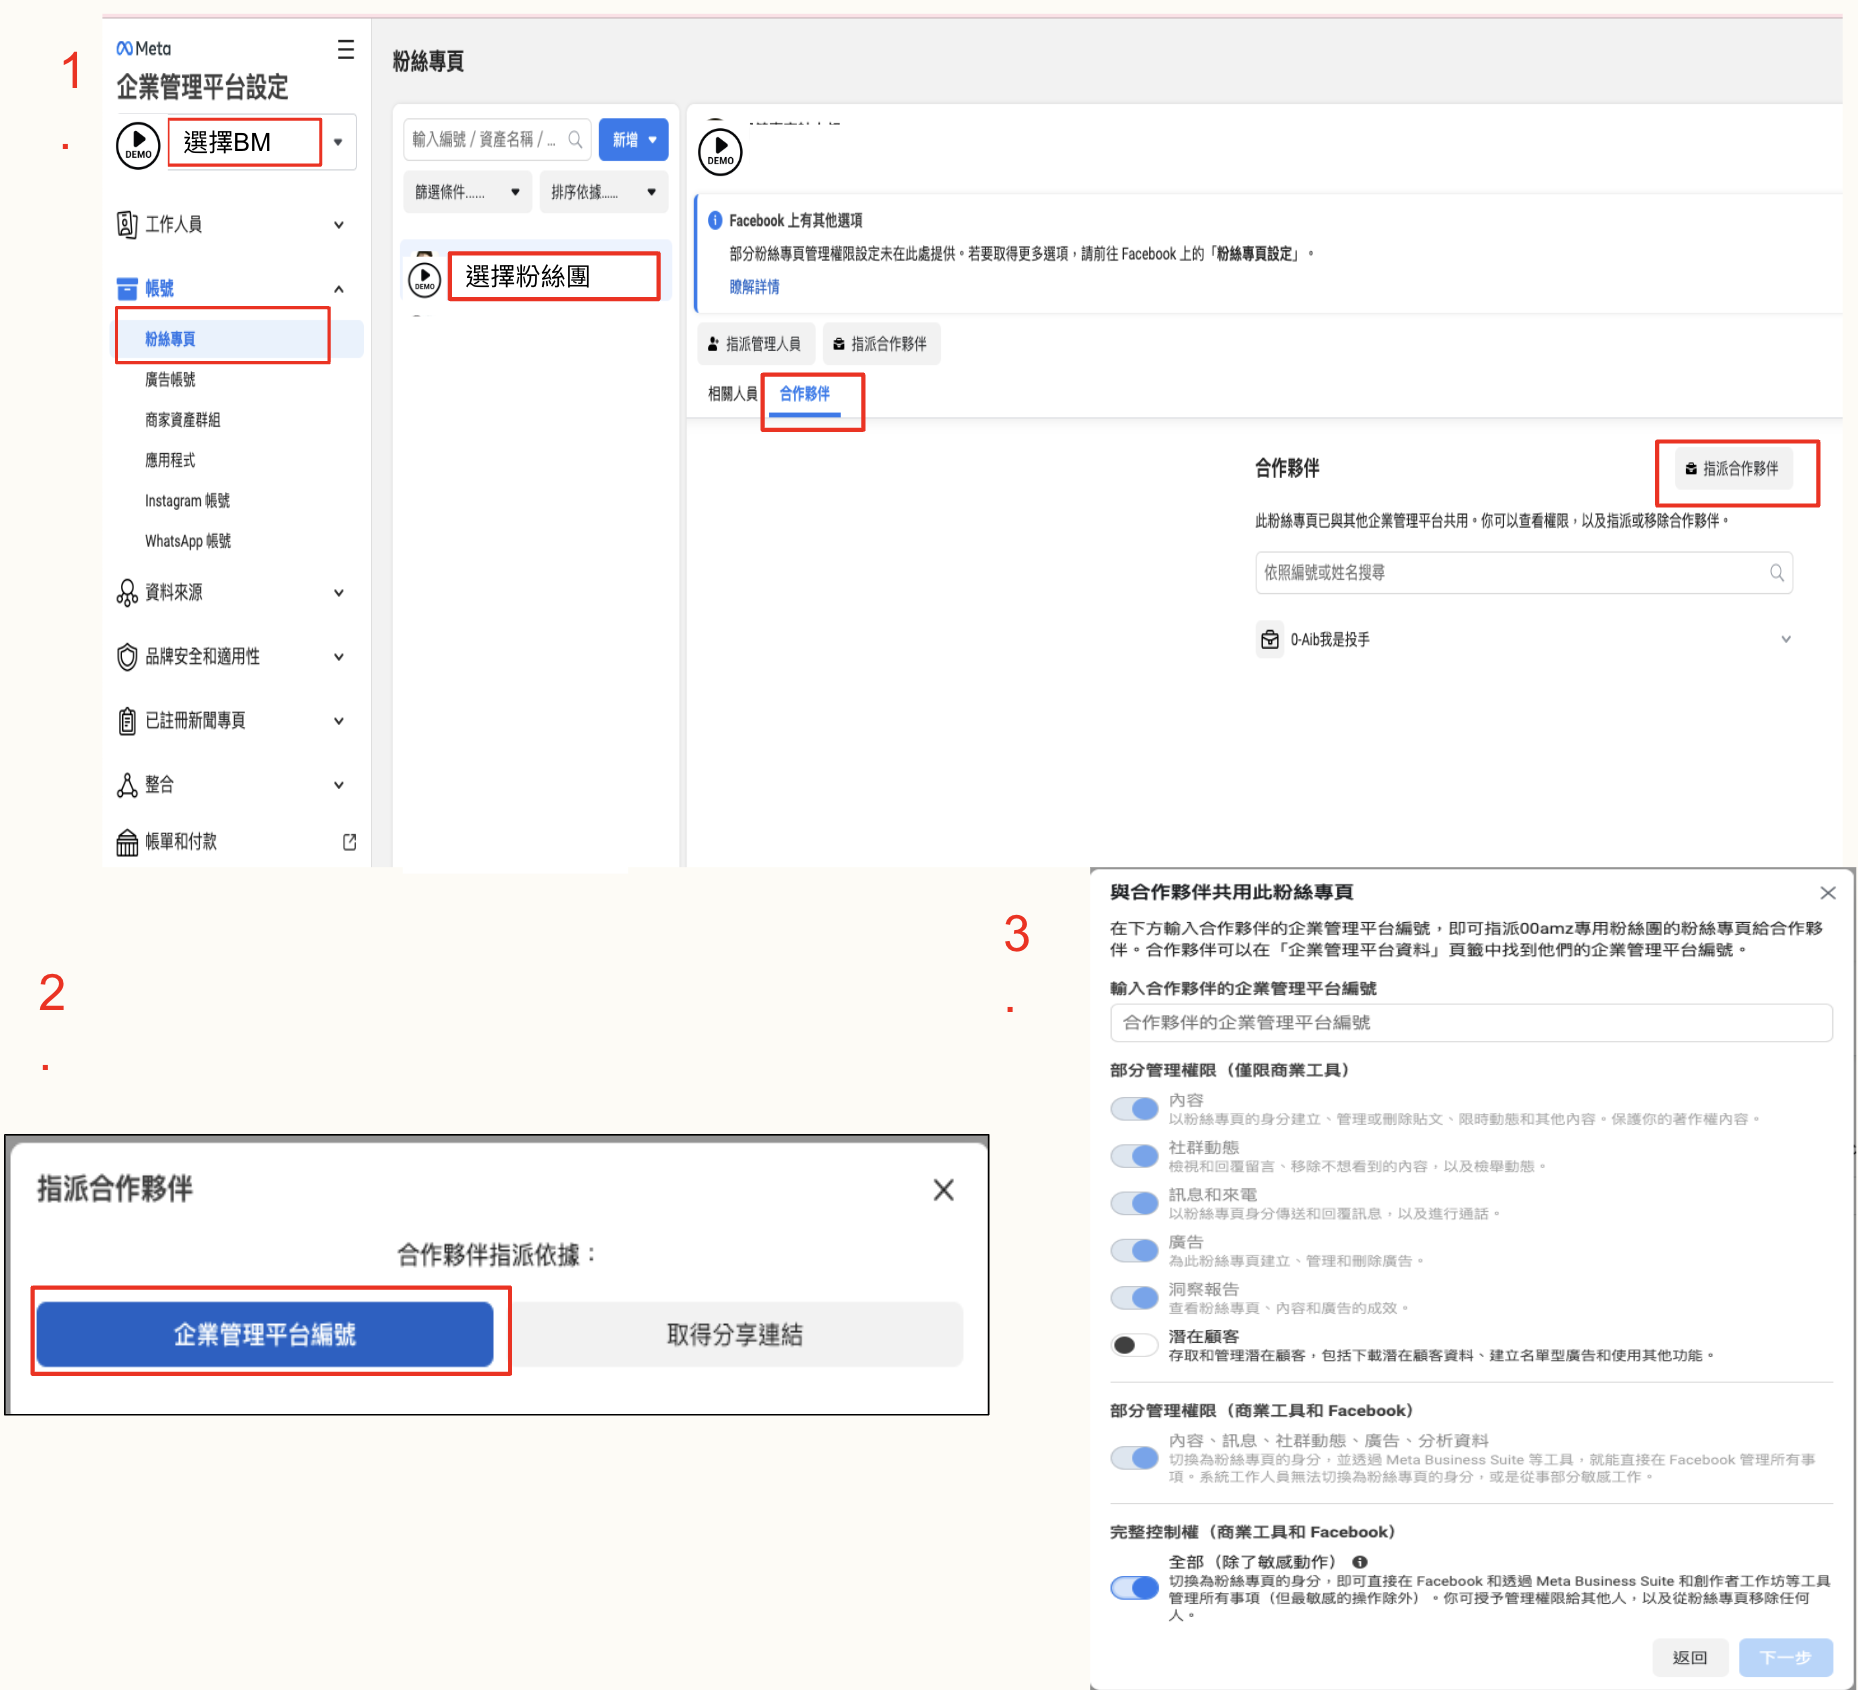Open 商家資產群組 in the sidebar
Image resolution: width=1858 pixels, height=1690 pixels.
[x=183, y=419]
